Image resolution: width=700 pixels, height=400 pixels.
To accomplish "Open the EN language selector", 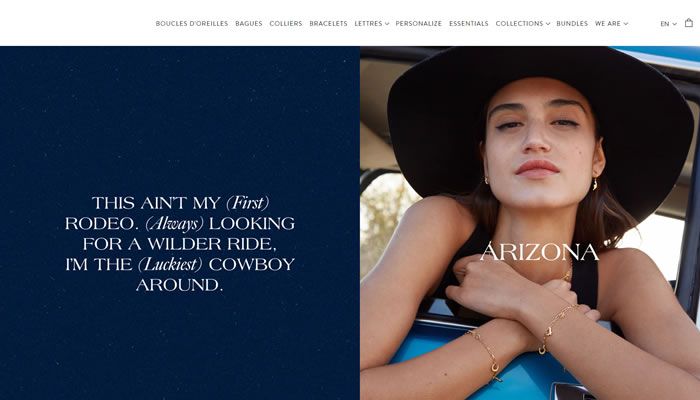I will [668, 24].
